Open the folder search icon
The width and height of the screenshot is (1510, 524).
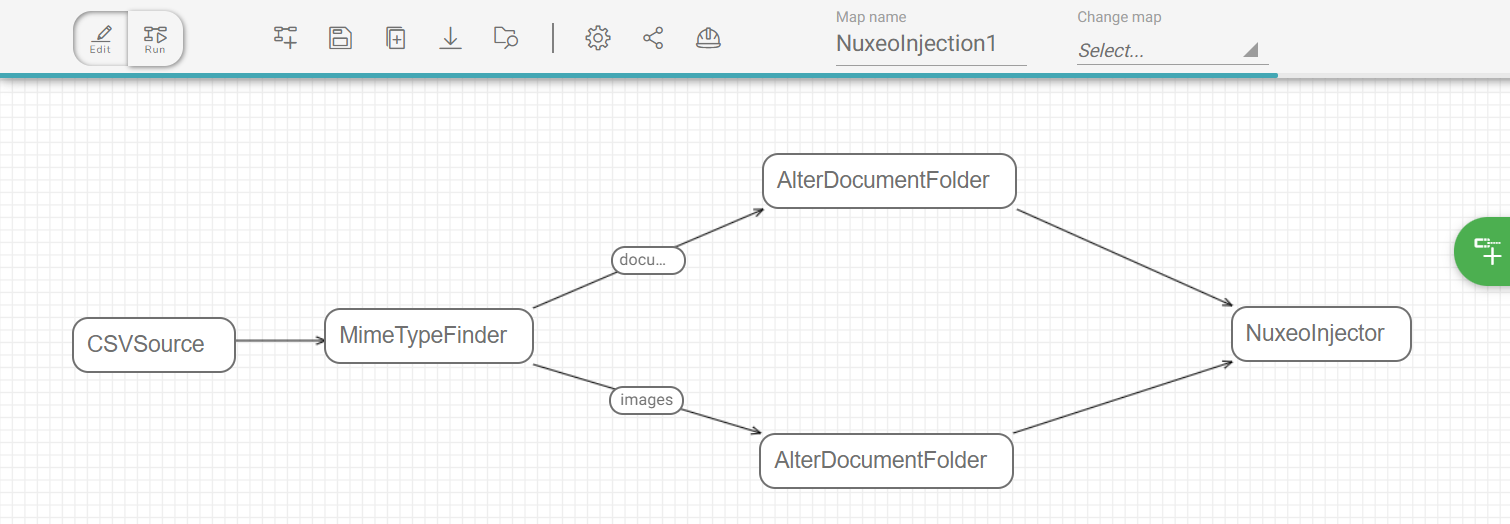click(506, 38)
